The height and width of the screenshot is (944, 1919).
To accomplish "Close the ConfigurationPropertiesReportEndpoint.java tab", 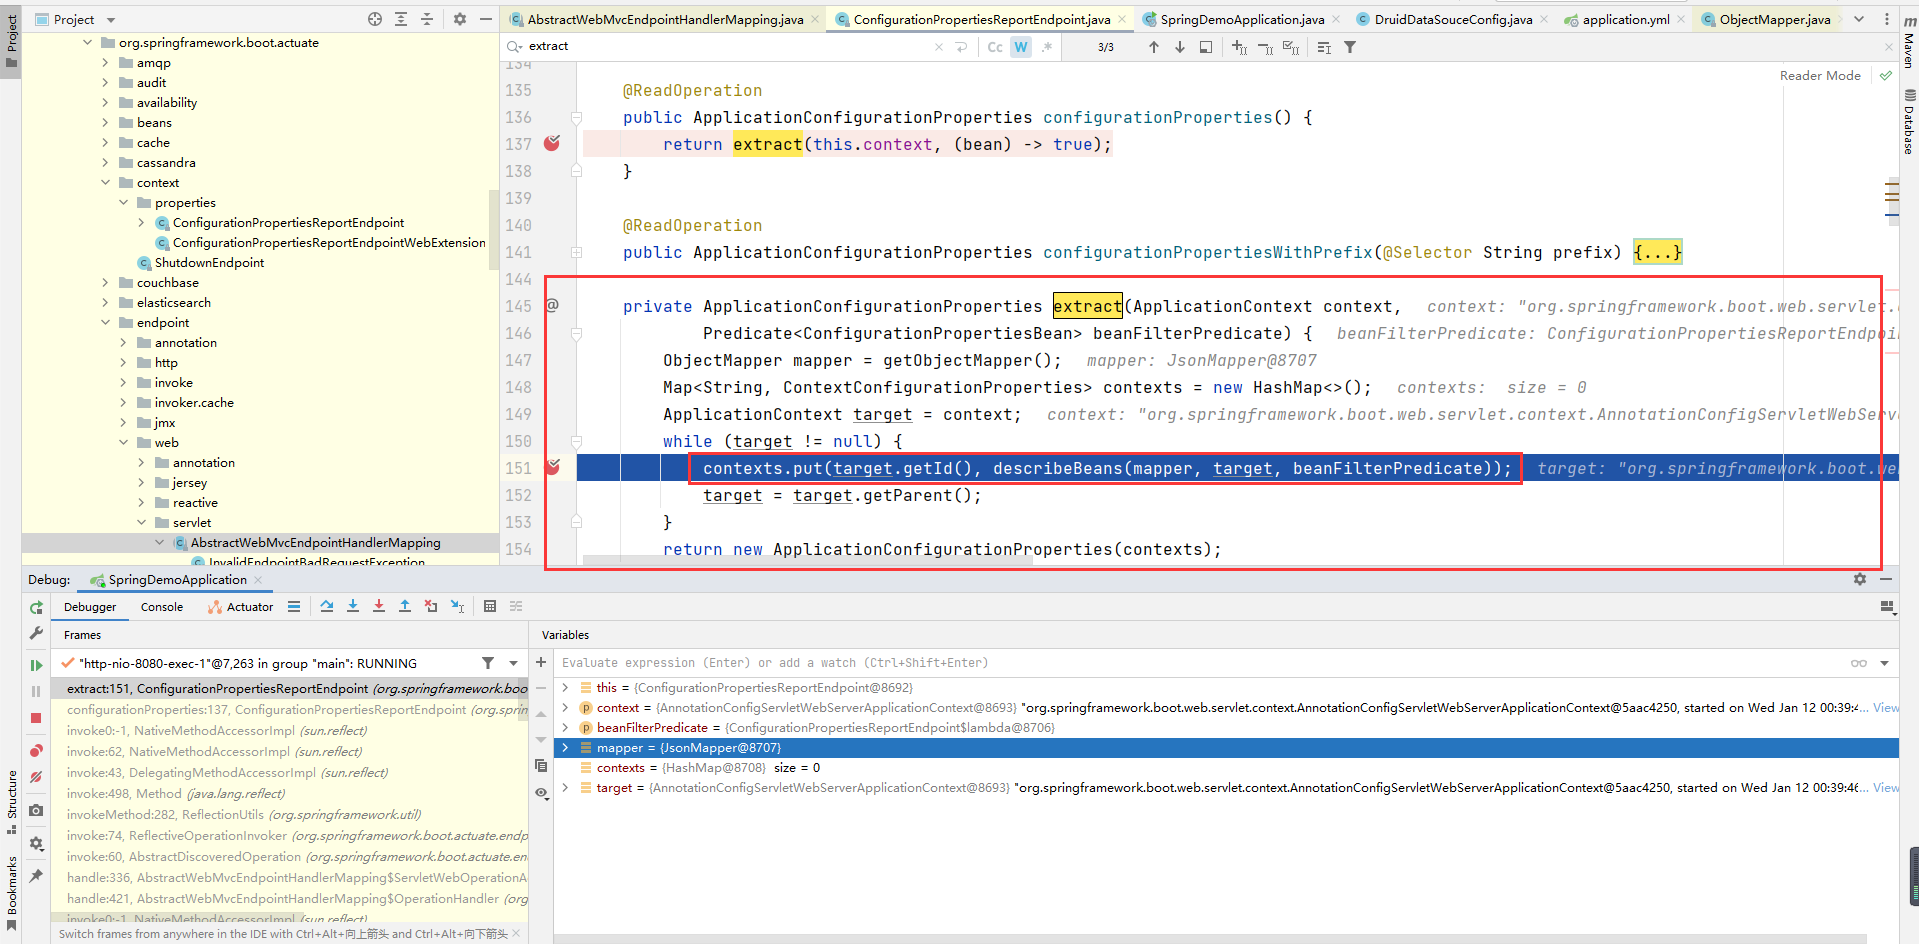I will tap(1121, 19).
